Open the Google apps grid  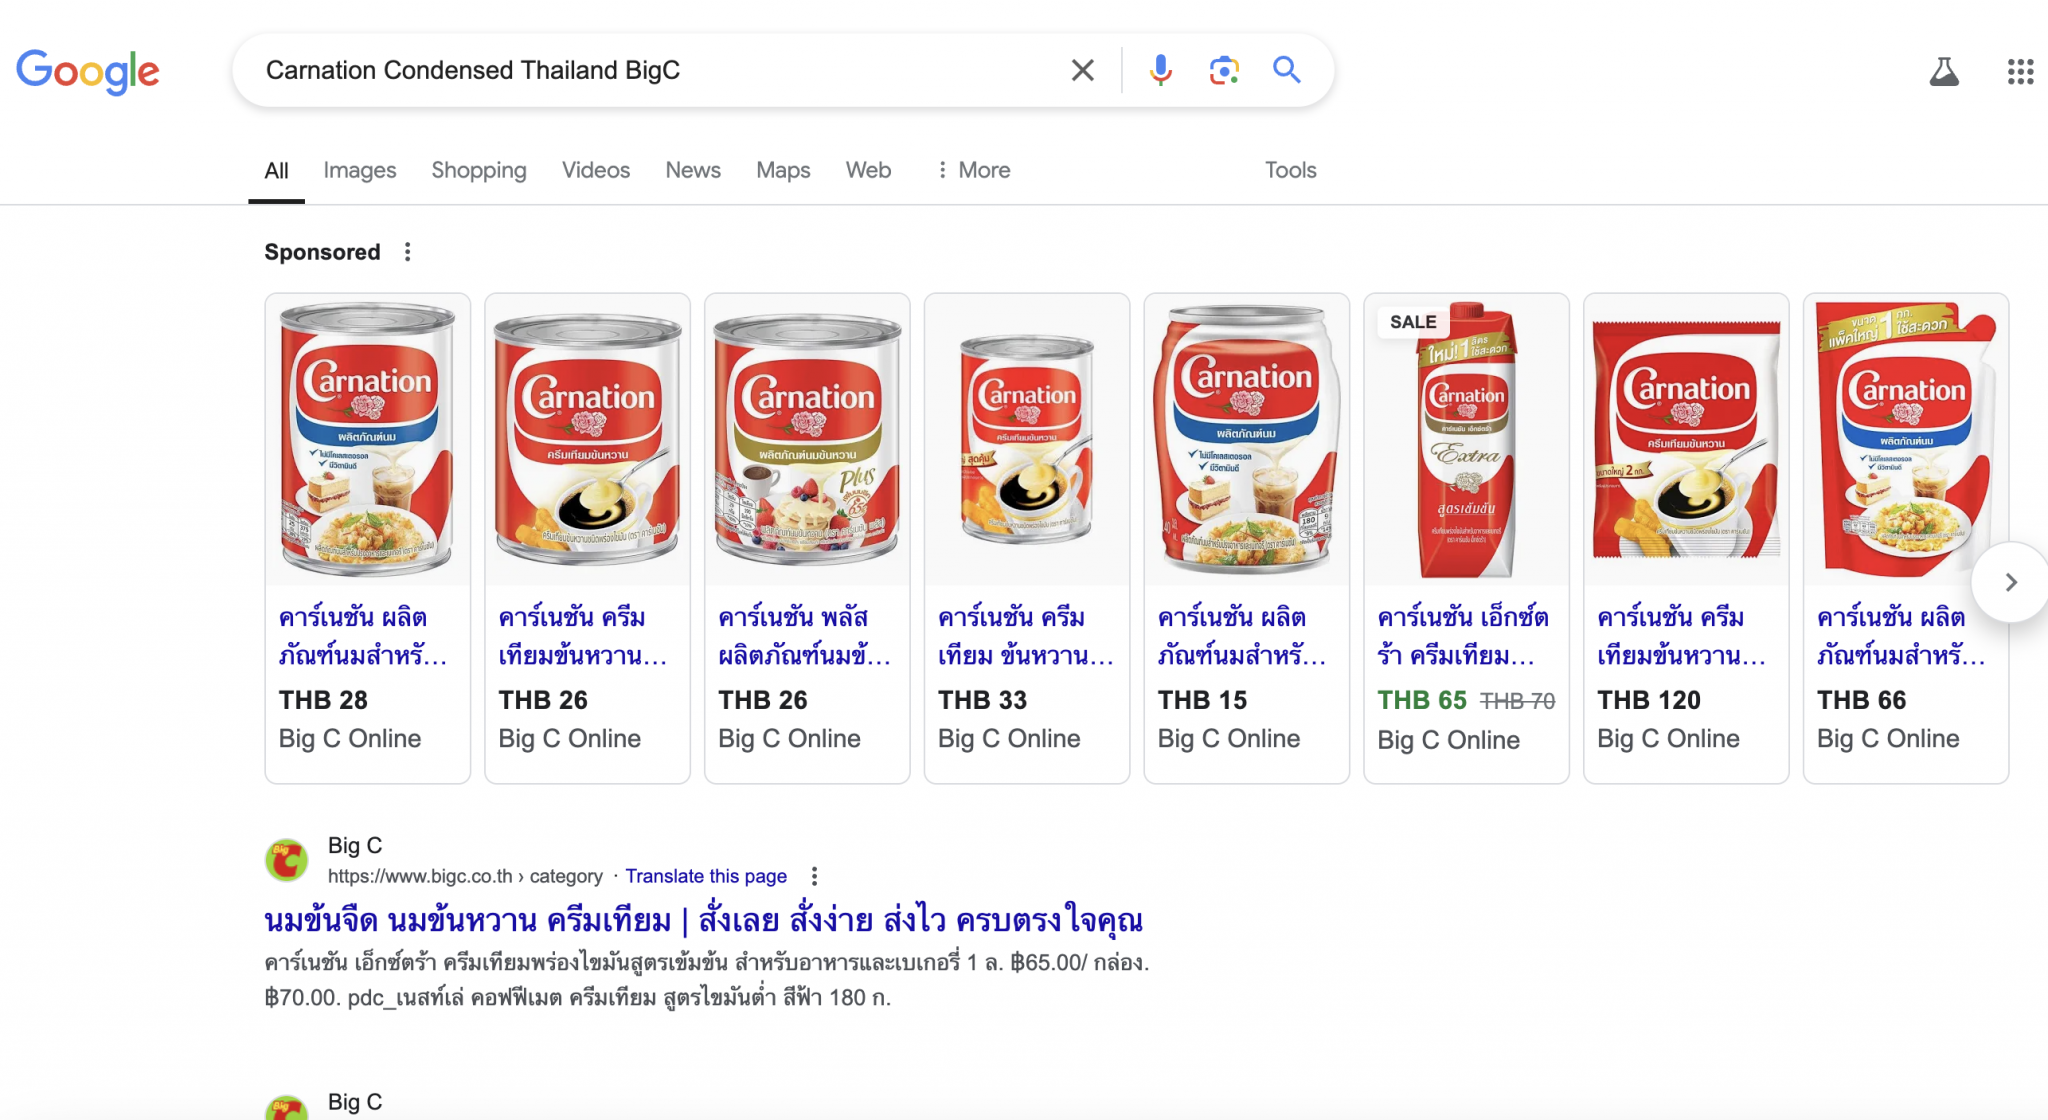tap(2020, 71)
